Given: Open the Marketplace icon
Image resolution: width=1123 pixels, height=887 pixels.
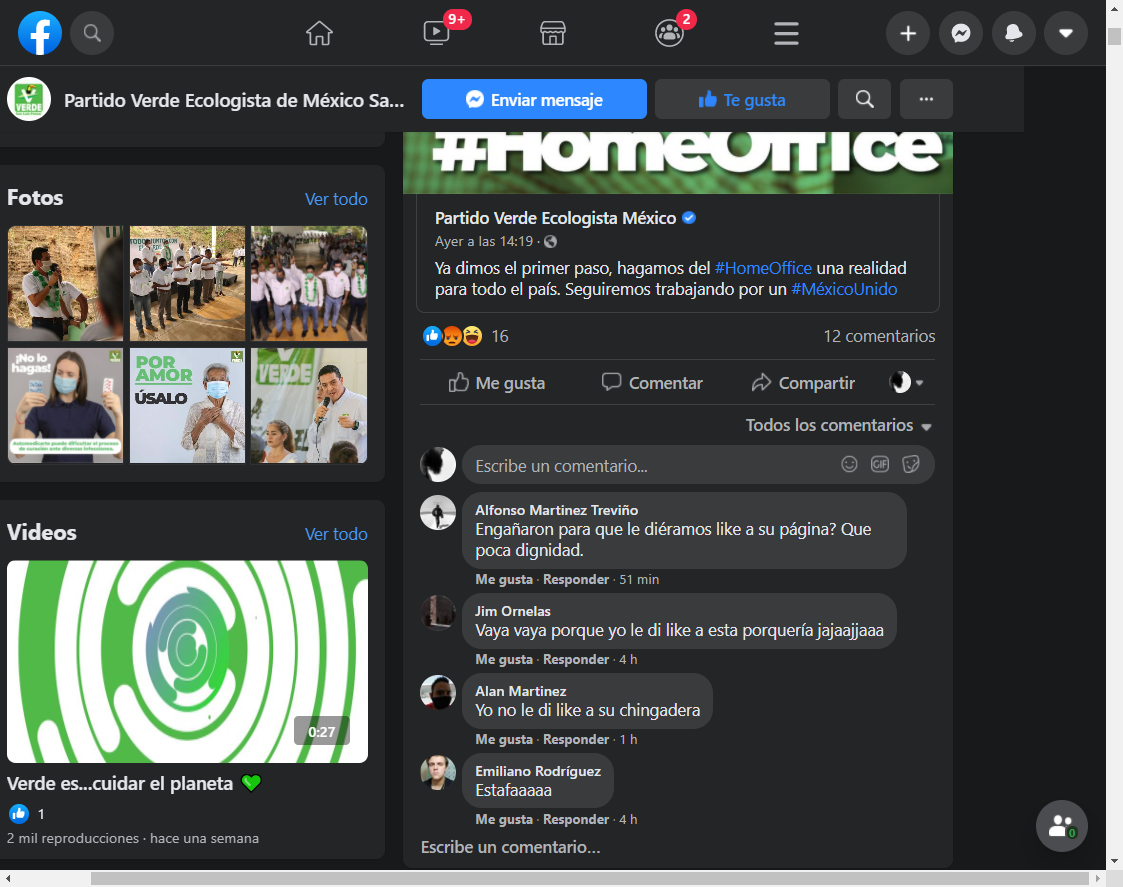Looking at the screenshot, I should 553,33.
